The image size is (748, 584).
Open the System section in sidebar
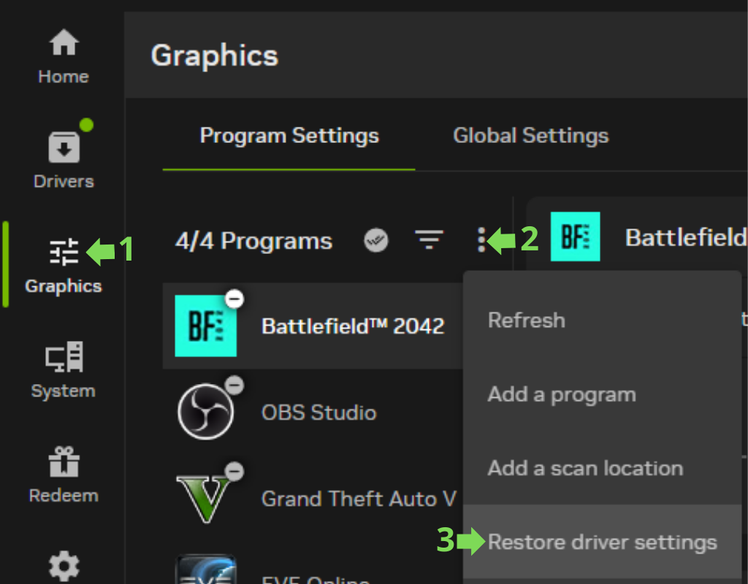[x=63, y=370]
